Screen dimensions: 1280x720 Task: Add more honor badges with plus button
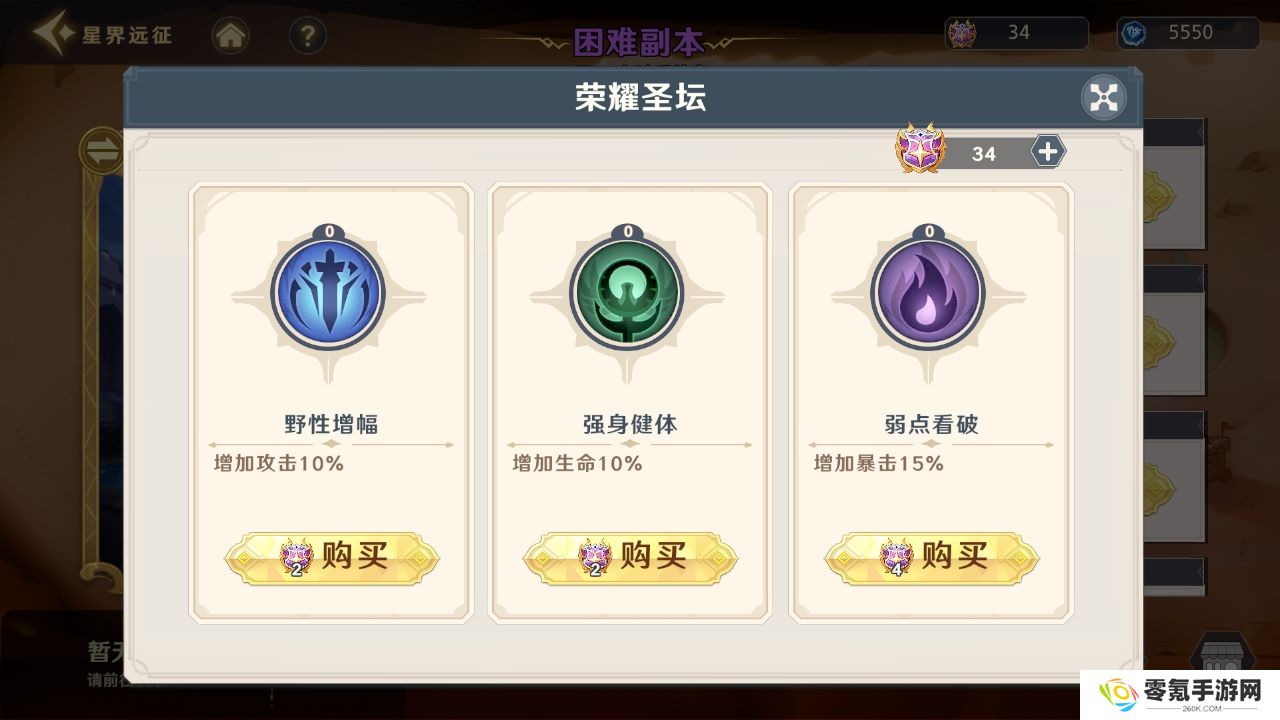click(1048, 152)
